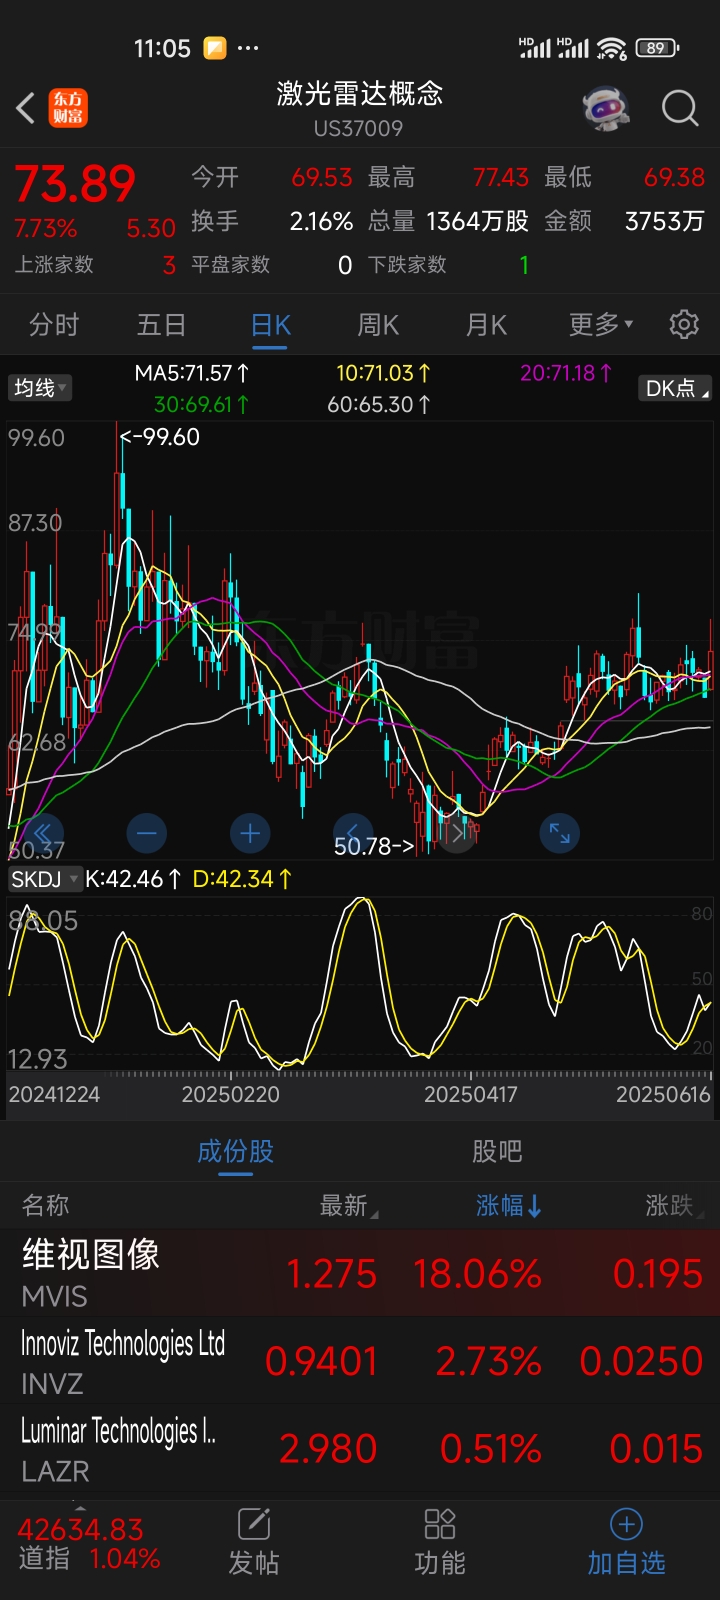Tap the K:42.46 indicator value
720x1600 pixels.
click(133, 879)
